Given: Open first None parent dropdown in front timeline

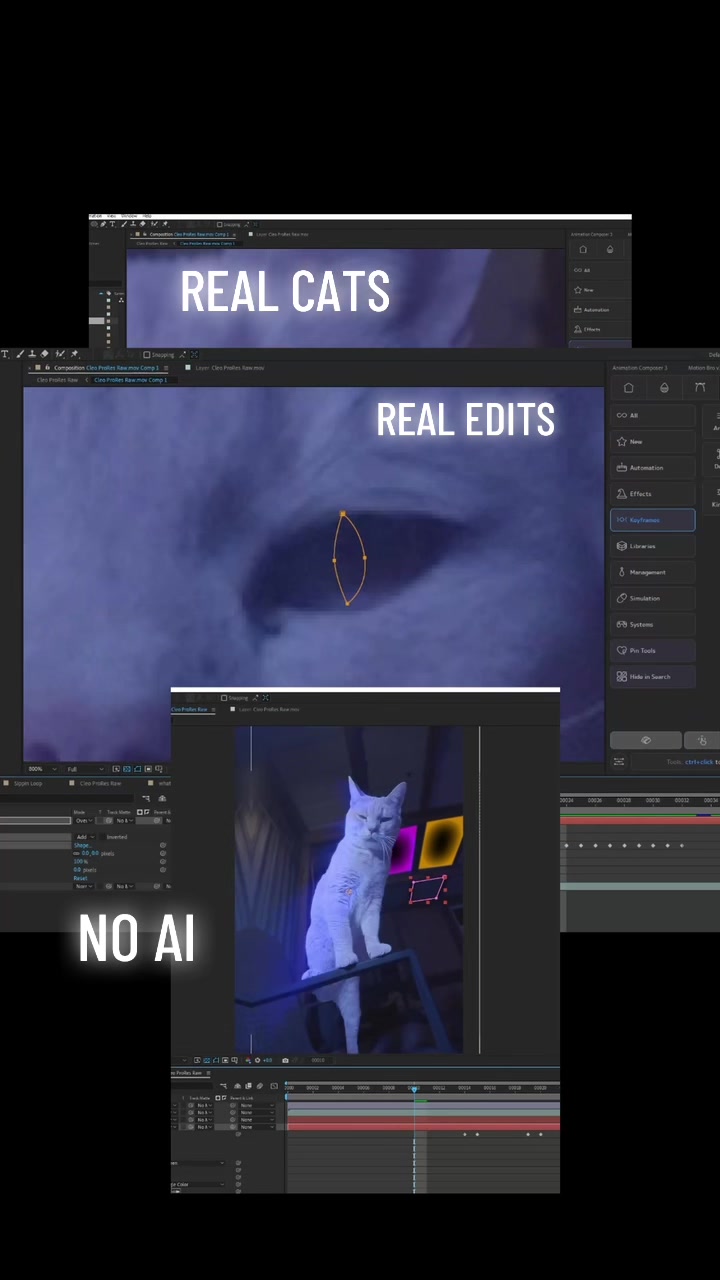Looking at the screenshot, I should (257, 1105).
